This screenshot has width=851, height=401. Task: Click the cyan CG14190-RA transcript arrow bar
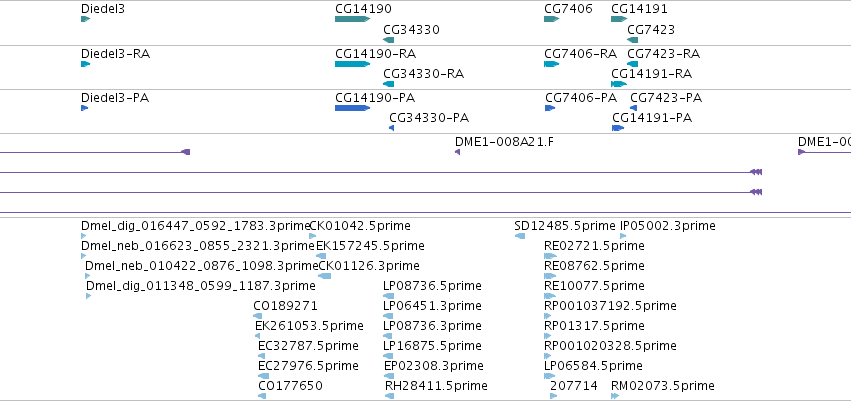click(x=352, y=64)
